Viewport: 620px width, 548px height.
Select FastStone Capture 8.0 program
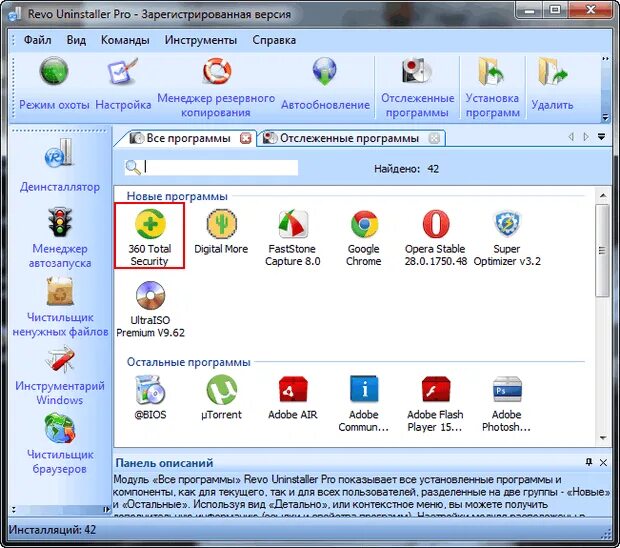[293, 237]
